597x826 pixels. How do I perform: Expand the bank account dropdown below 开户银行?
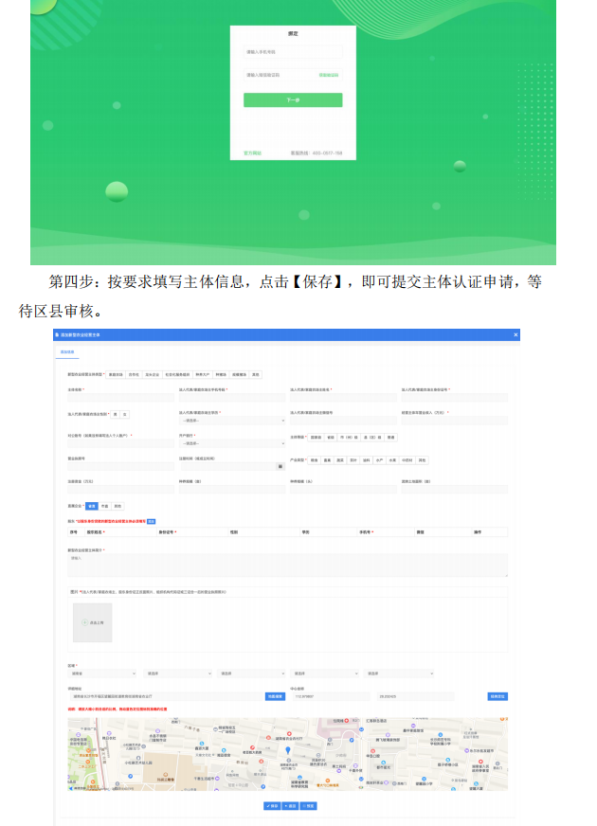(232, 444)
